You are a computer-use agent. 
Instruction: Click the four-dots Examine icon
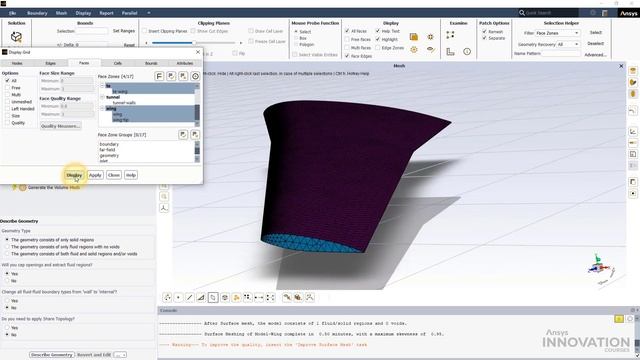point(450,35)
